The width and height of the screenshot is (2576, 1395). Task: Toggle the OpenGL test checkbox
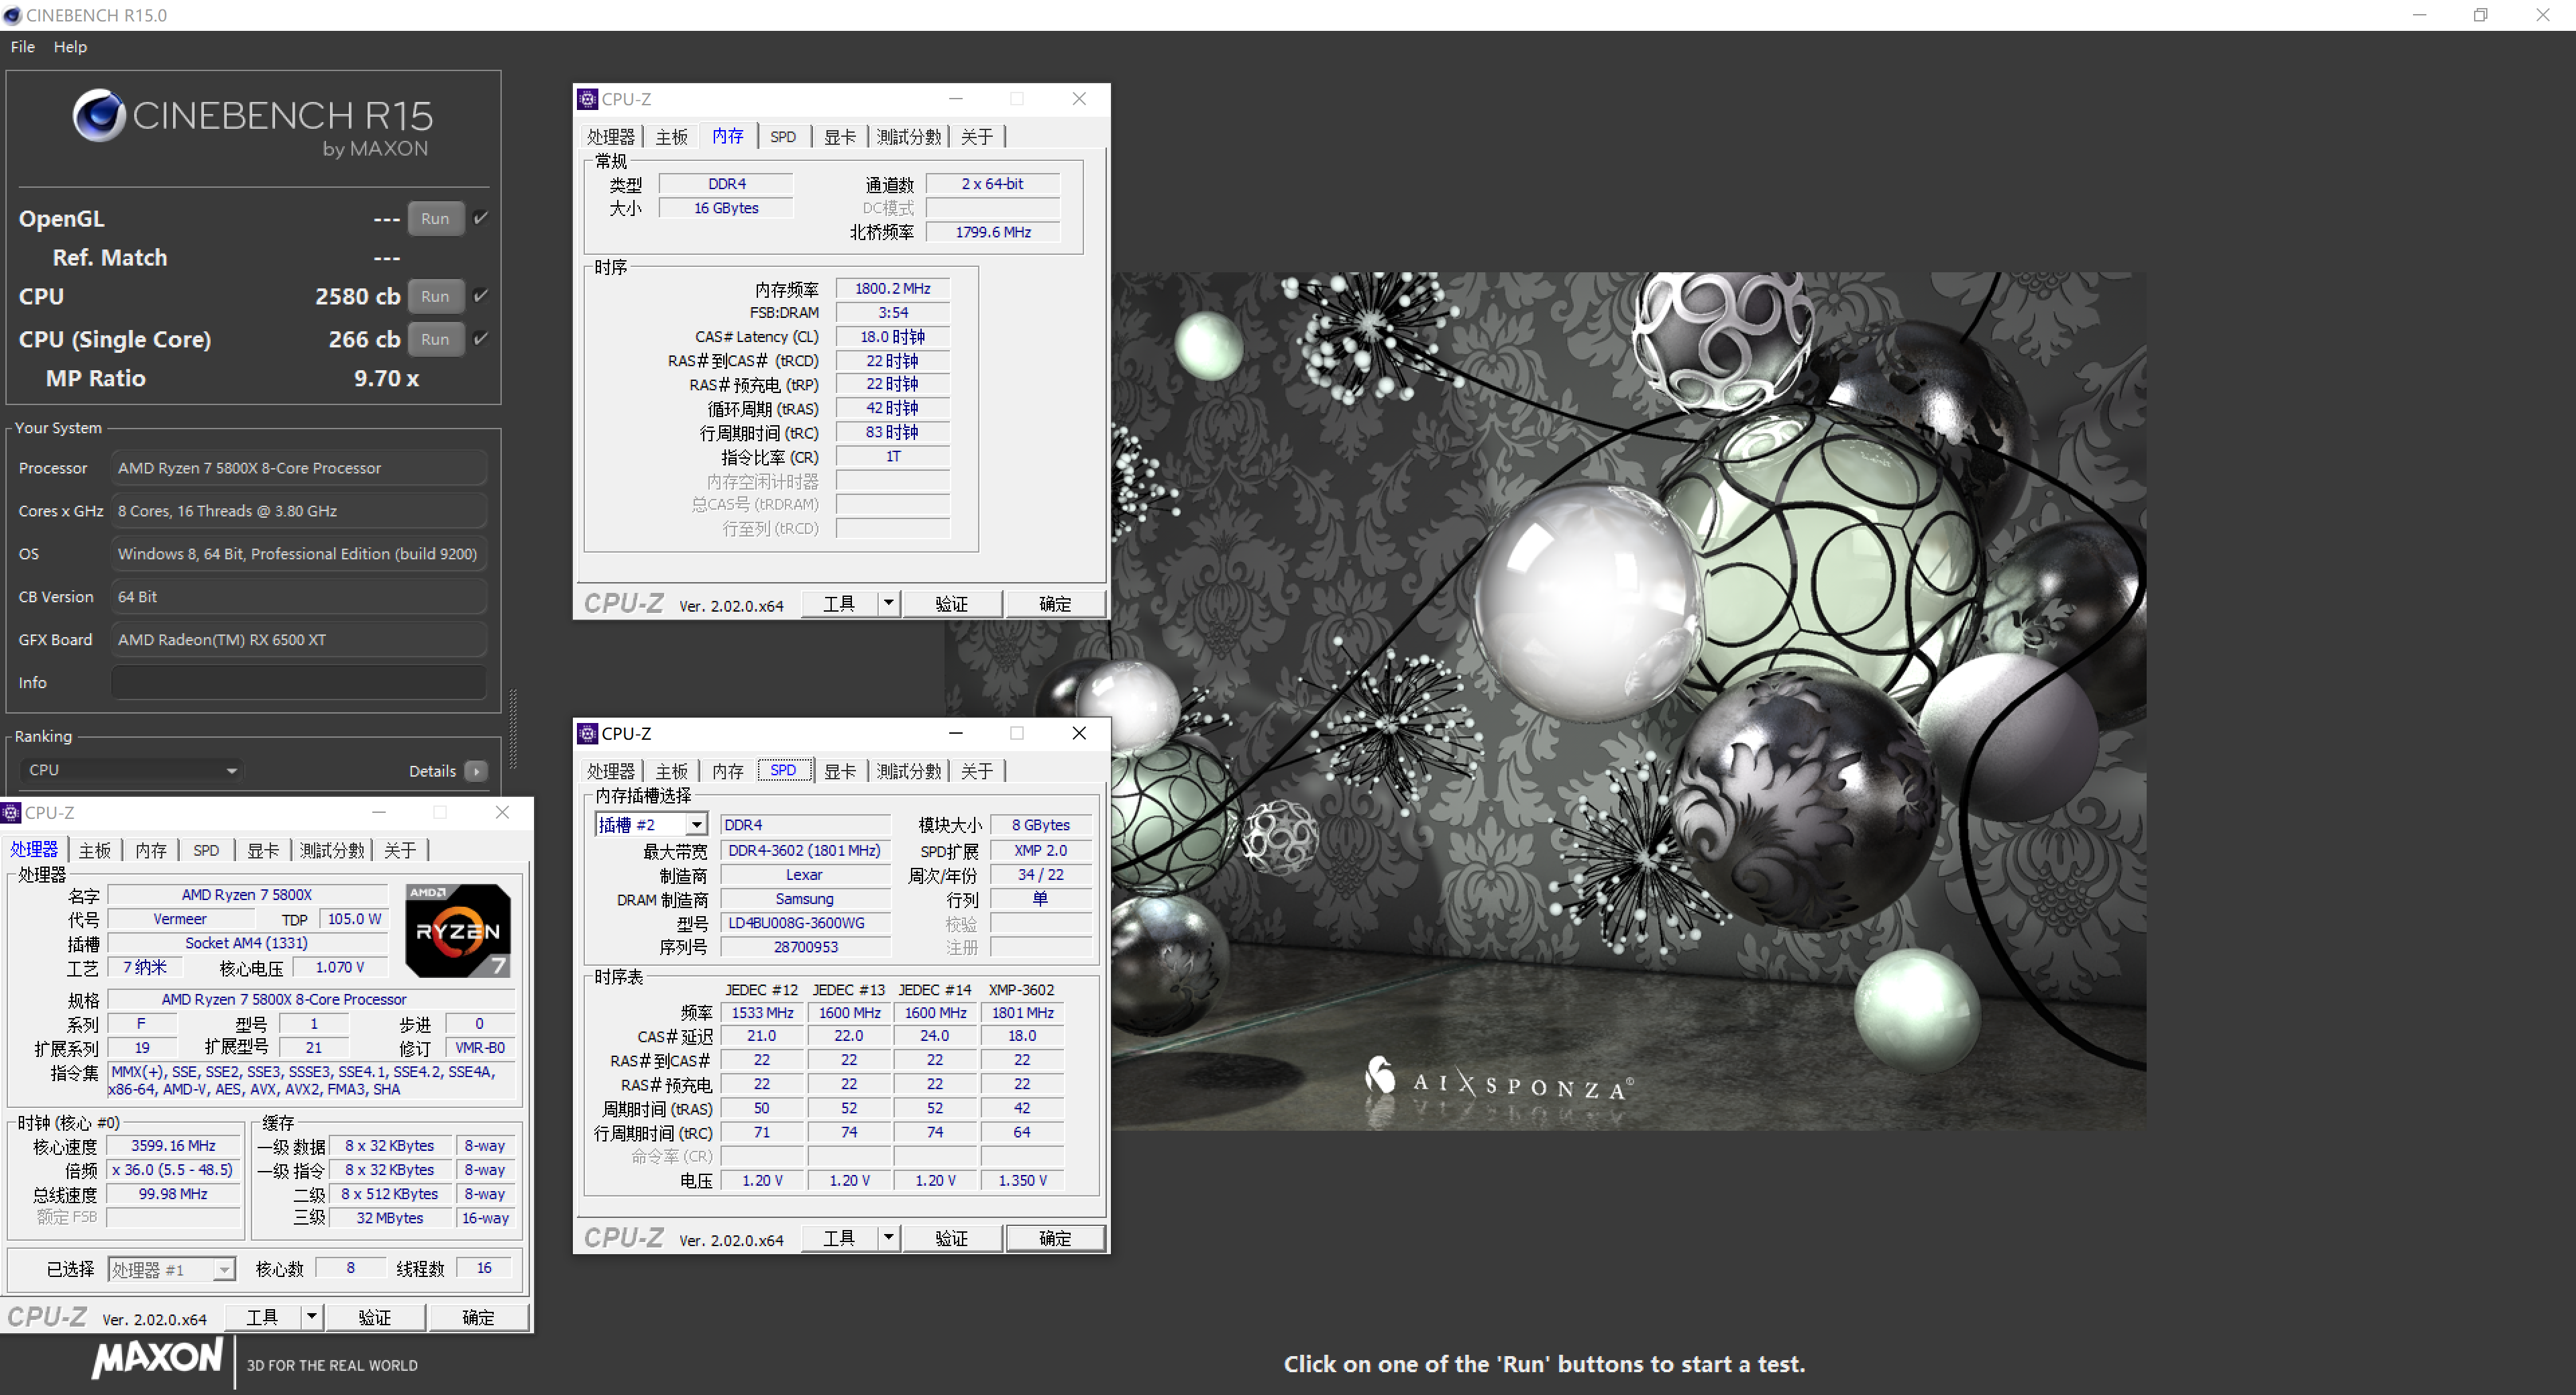(481, 218)
